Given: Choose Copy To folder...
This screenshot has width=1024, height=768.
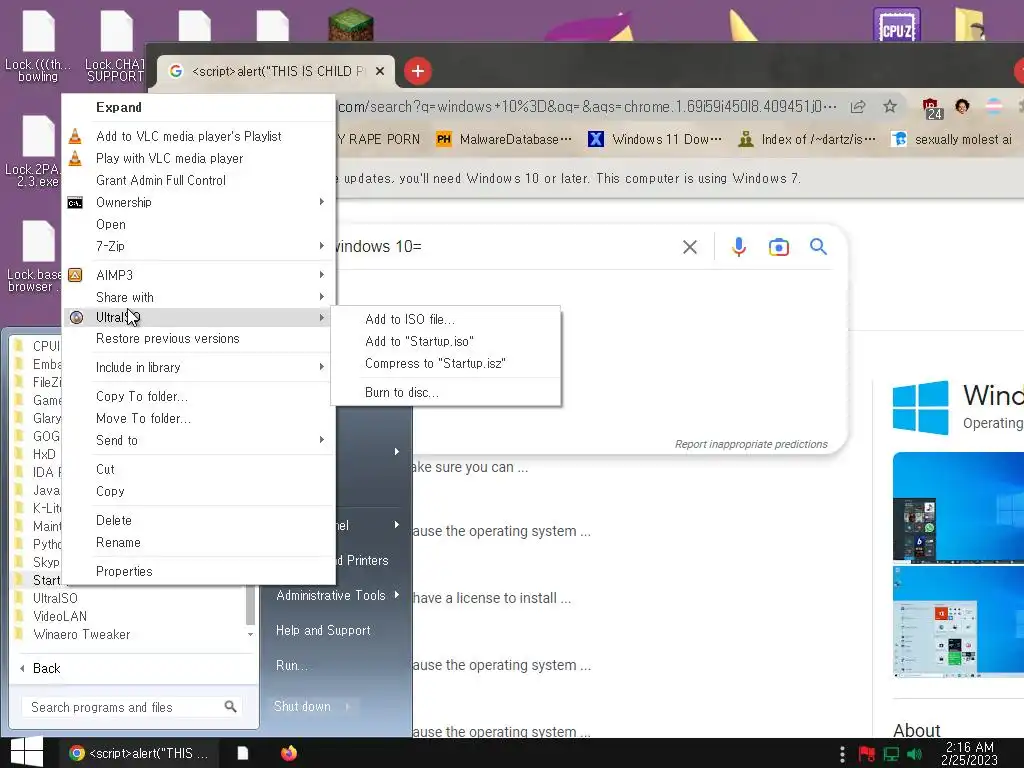Looking at the screenshot, I should (199, 396).
